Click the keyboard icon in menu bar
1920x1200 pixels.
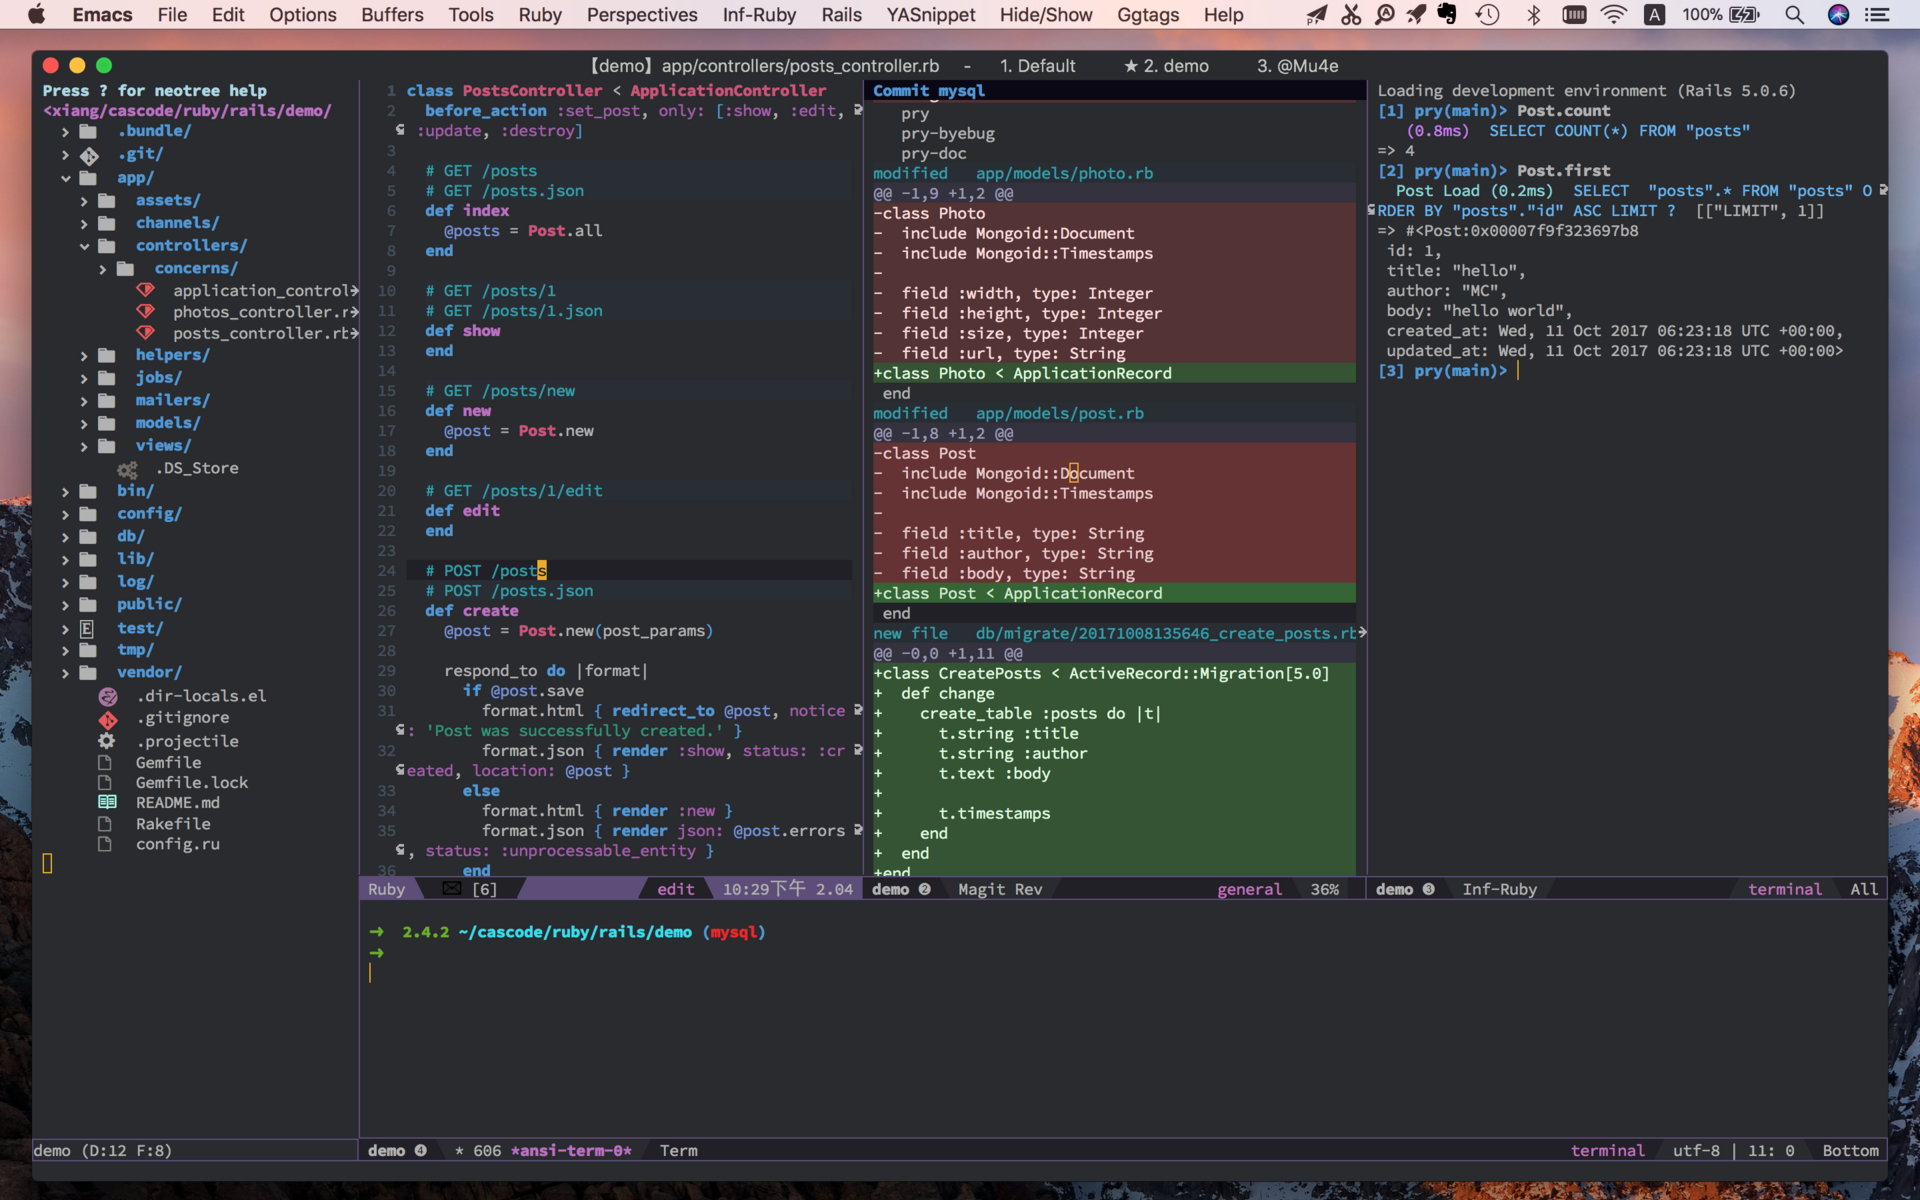[1574, 14]
